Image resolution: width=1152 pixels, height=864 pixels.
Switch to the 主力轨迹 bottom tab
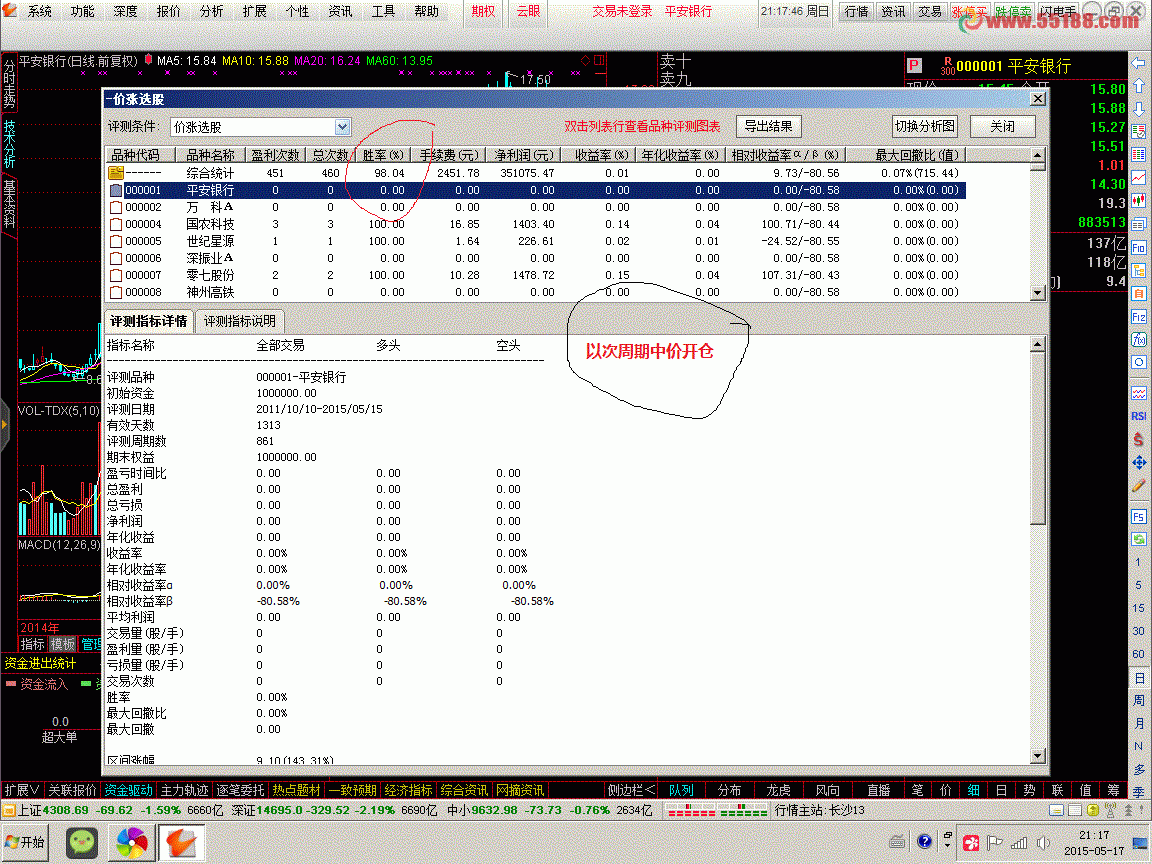click(x=184, y=791)
